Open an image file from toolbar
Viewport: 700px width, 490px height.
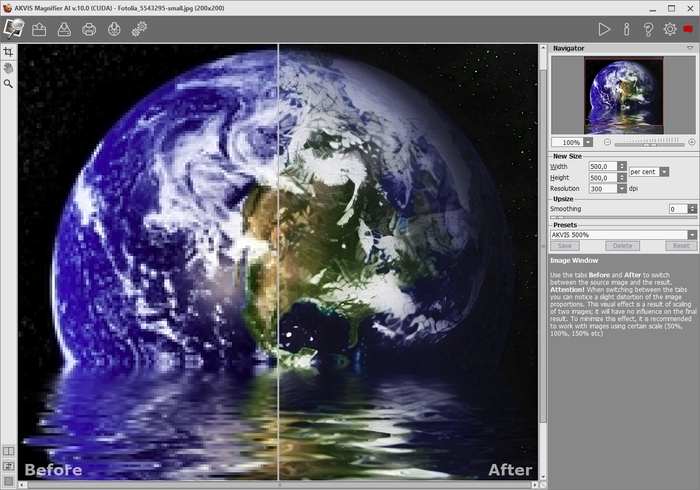tap(39, 29)
